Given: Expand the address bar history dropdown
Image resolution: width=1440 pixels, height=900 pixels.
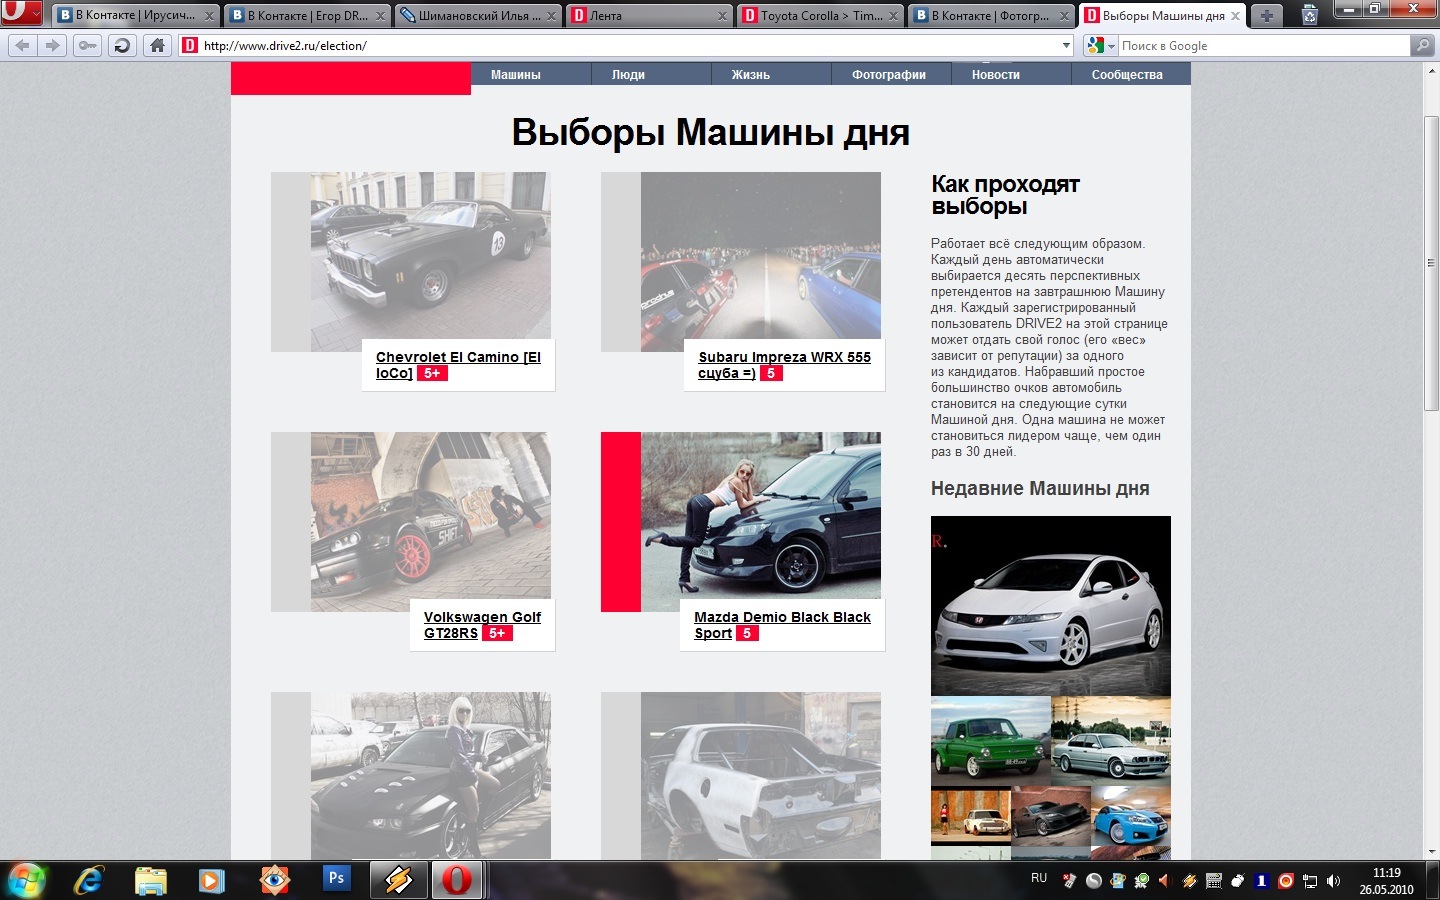Looking at the screenshot, I should [x=1066, y=46].
